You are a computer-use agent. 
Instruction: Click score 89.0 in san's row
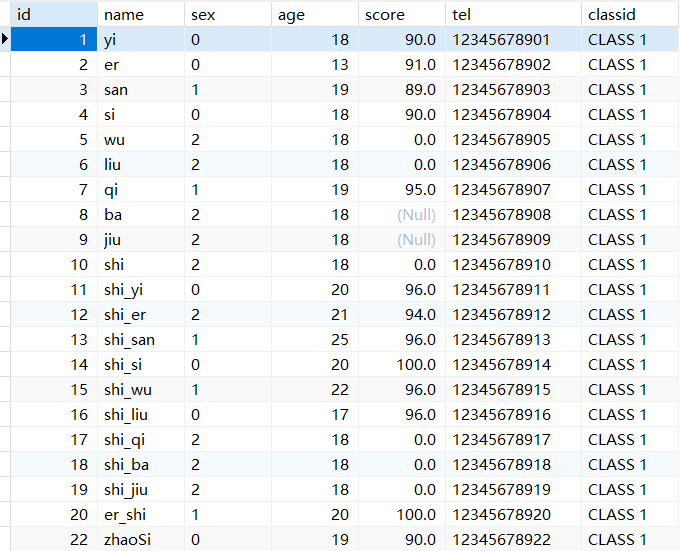pyautogui.click(x=402, y=90)
